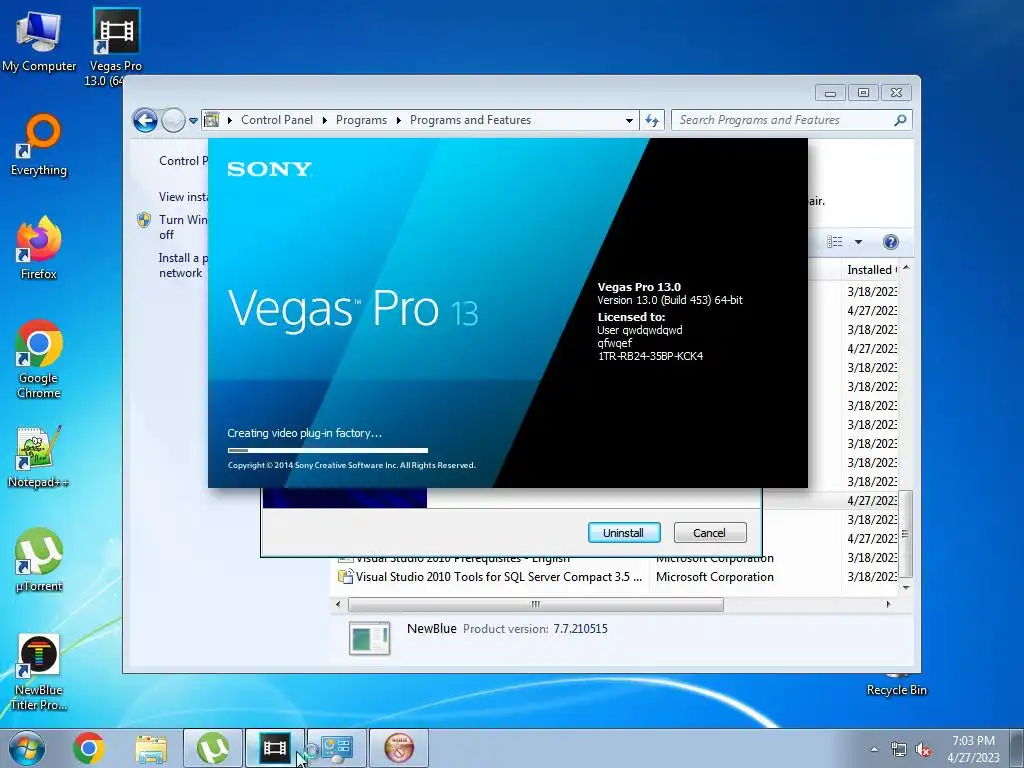Click the vertical scrollbar down arrow
This screenshot has width=1024, height=768.
coord(906,588)
